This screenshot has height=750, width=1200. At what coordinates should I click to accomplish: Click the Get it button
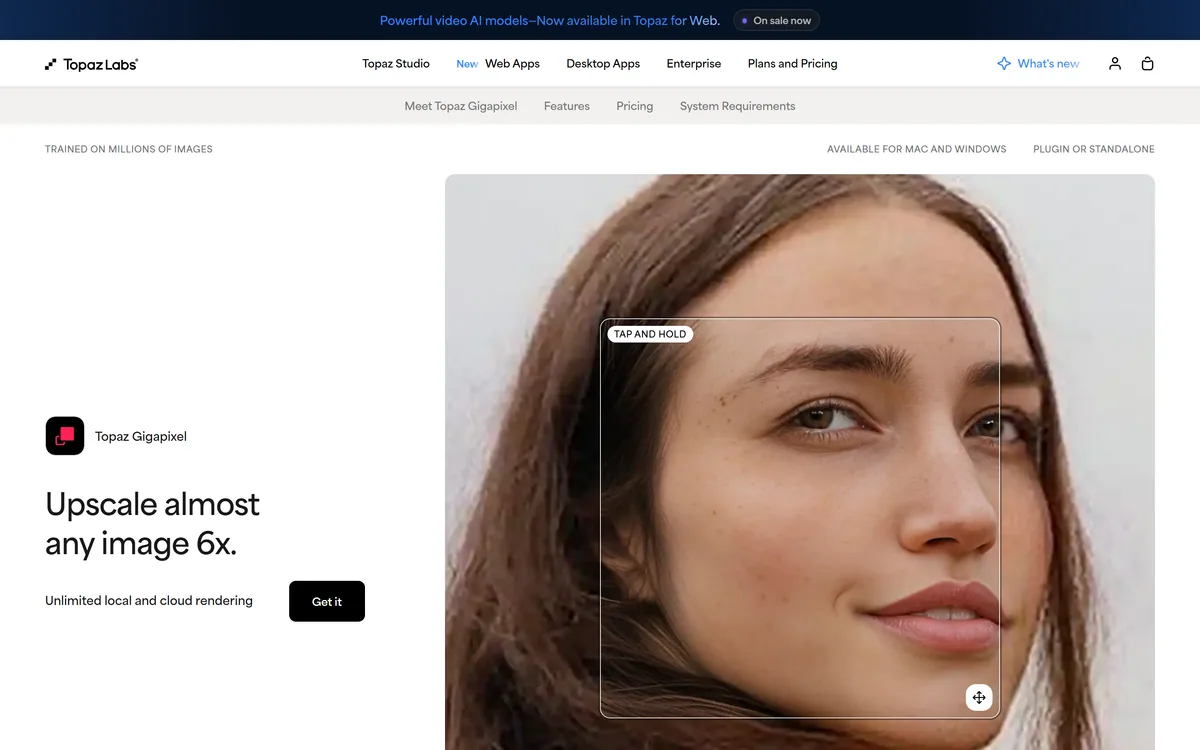click(x=327, y=601)
